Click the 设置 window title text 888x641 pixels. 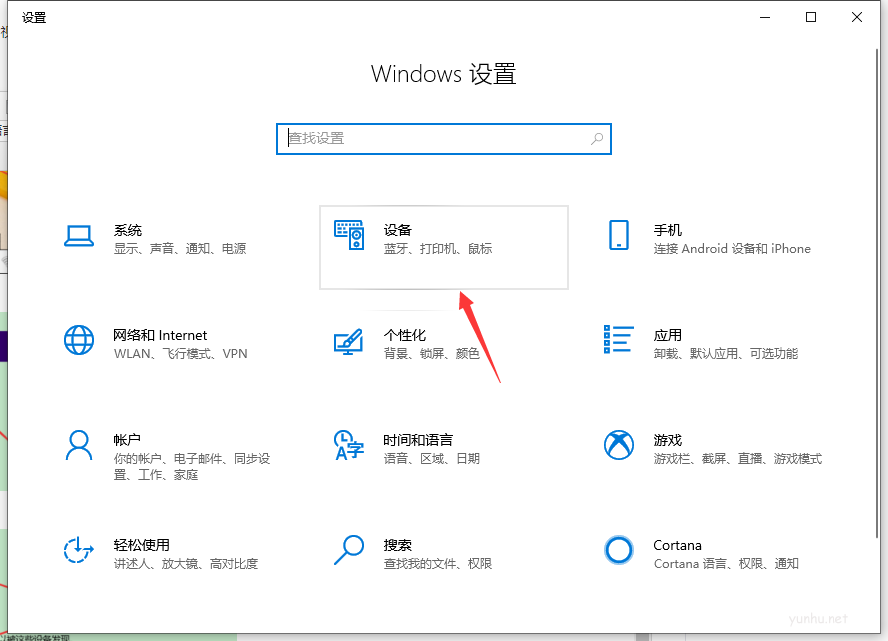tap(34, 18)
